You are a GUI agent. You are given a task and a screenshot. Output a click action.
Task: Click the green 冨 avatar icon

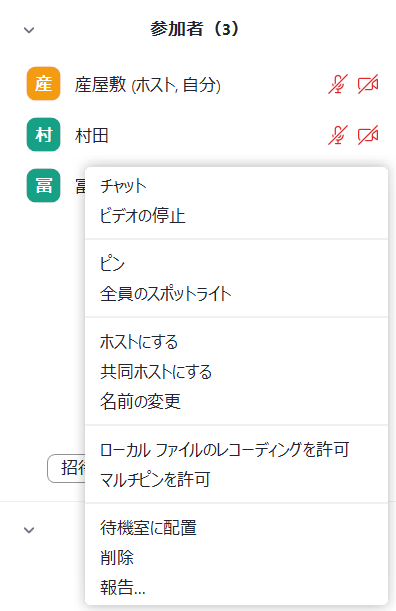(44, 185)
